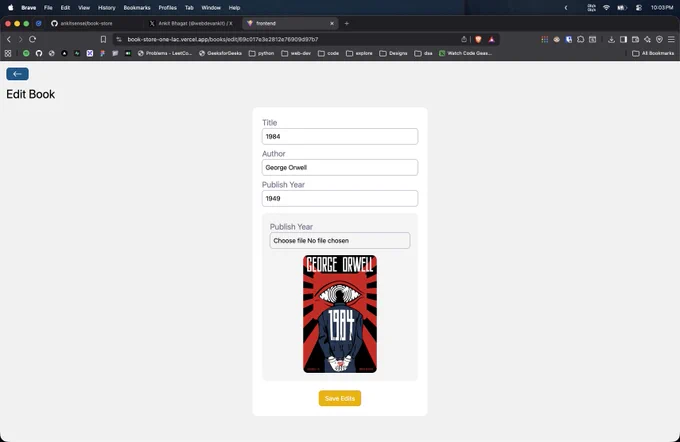680x442 pixels.
Task: Click the share icon in the address bar
Action: tap(464, 39)
